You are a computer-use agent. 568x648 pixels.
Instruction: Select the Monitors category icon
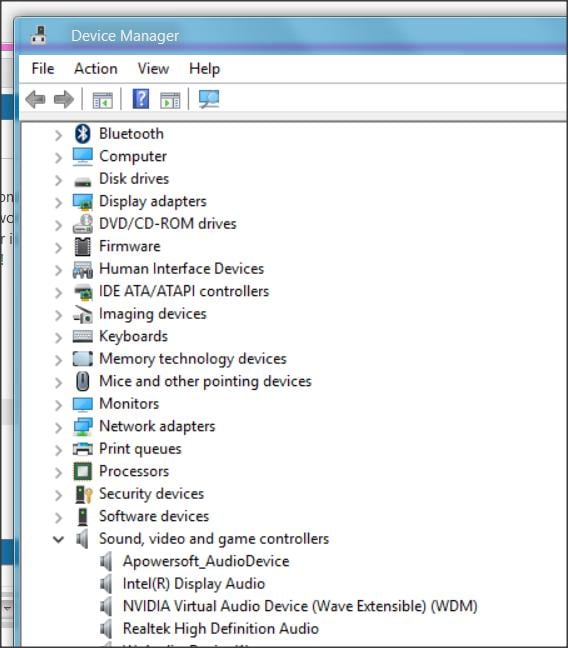83,404
